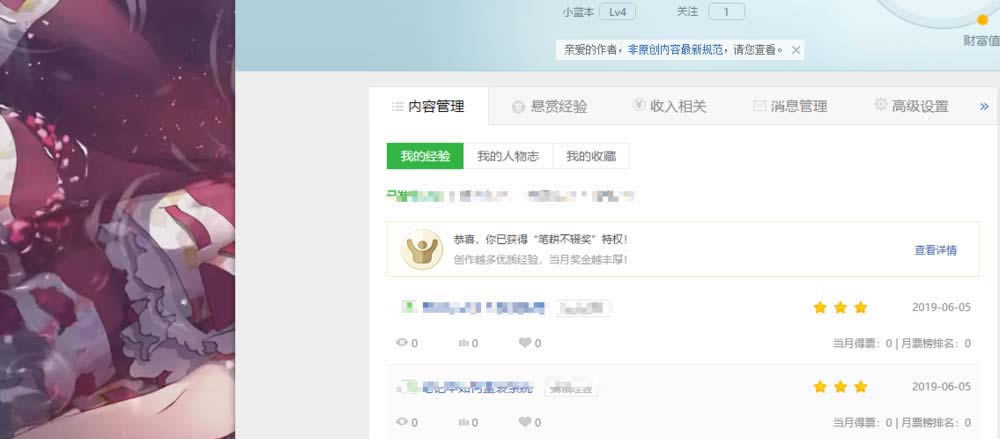Screen dimensions: 1000x439
Task: Dismiss the 亲爱的作者 notice banner
Action: (796, 49)
